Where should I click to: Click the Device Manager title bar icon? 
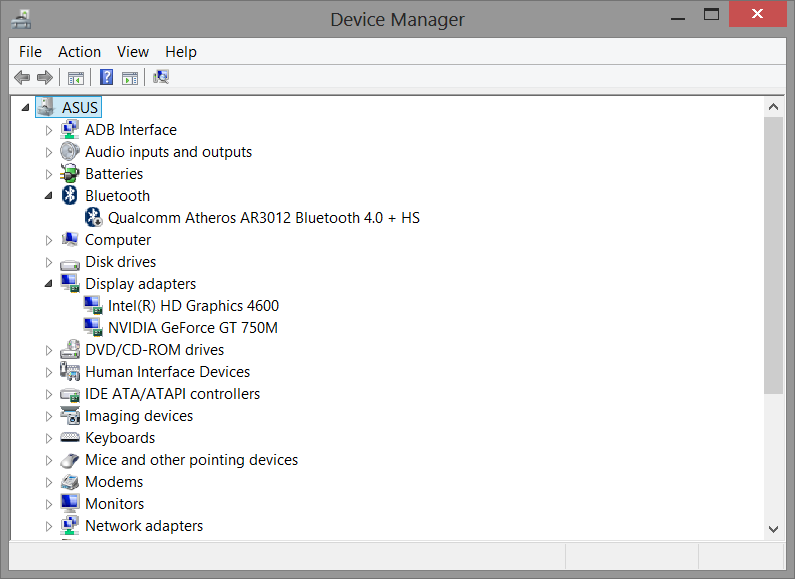(x=21, y=19)
